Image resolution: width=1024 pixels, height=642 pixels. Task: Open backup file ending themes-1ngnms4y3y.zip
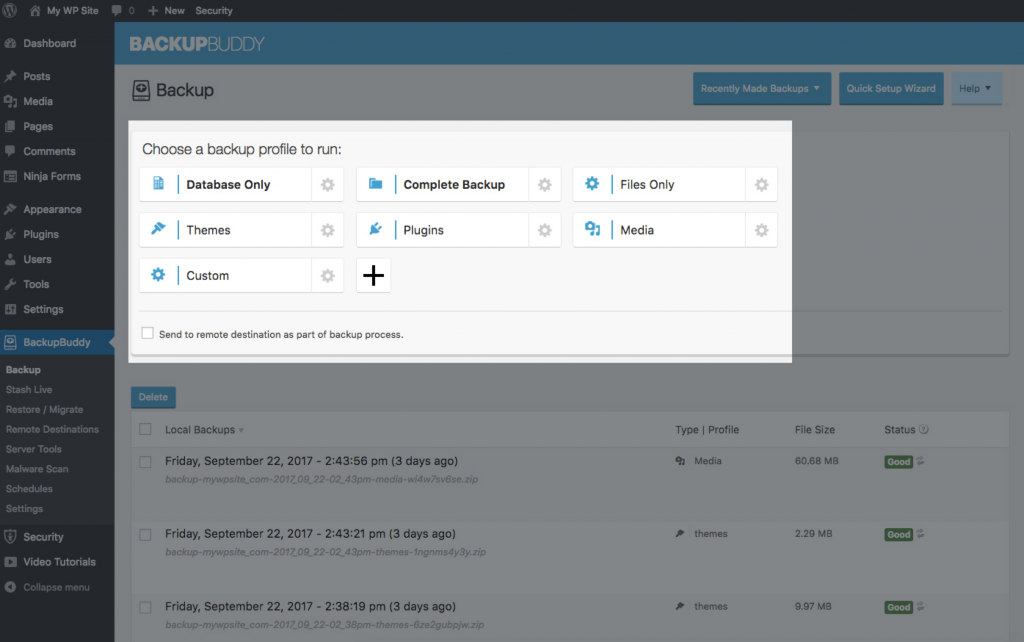tap(325, 552)
